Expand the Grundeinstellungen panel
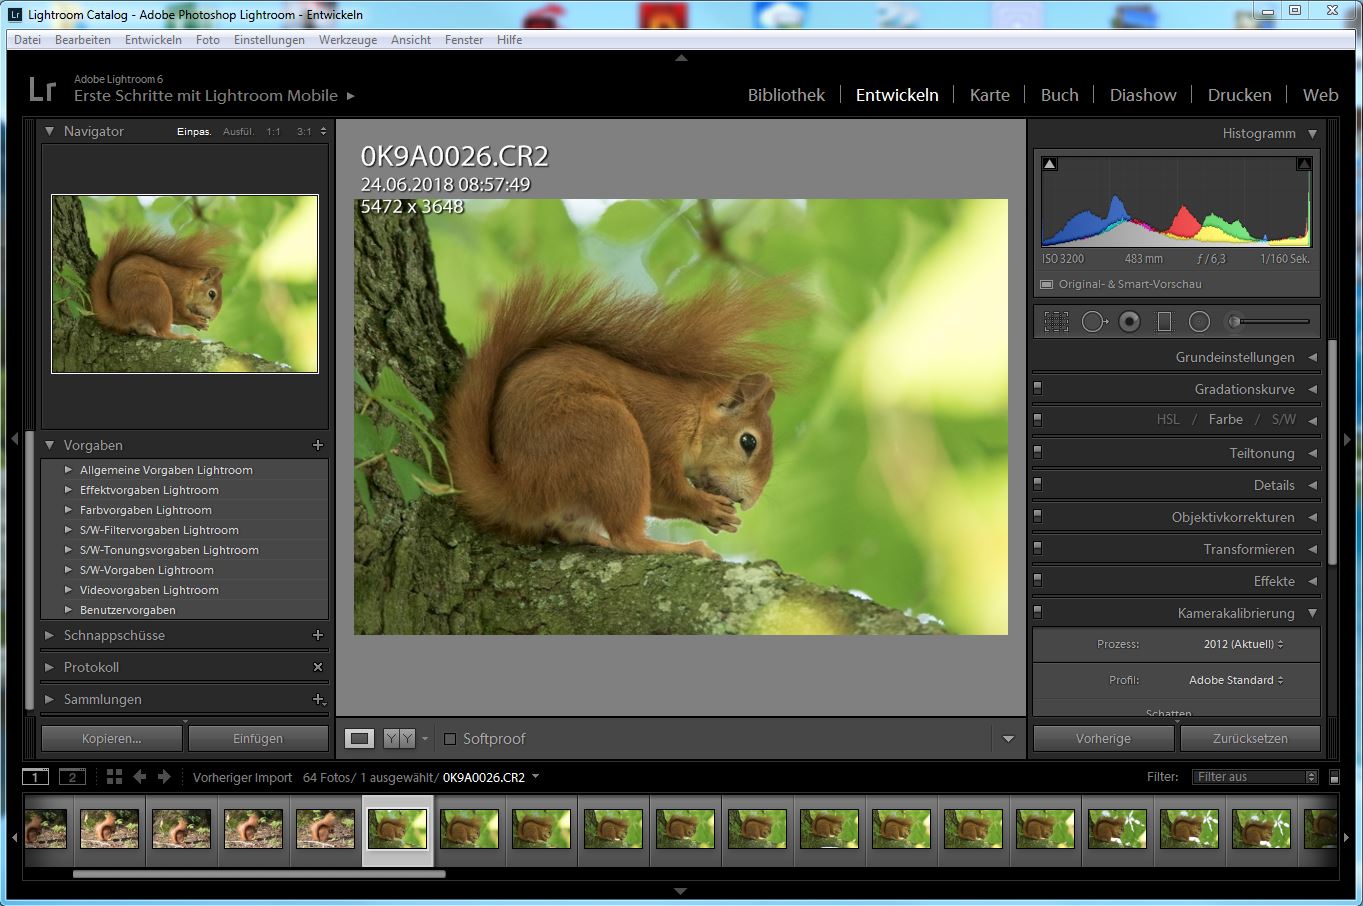Screen dimensions: 1363x906 1235,357
